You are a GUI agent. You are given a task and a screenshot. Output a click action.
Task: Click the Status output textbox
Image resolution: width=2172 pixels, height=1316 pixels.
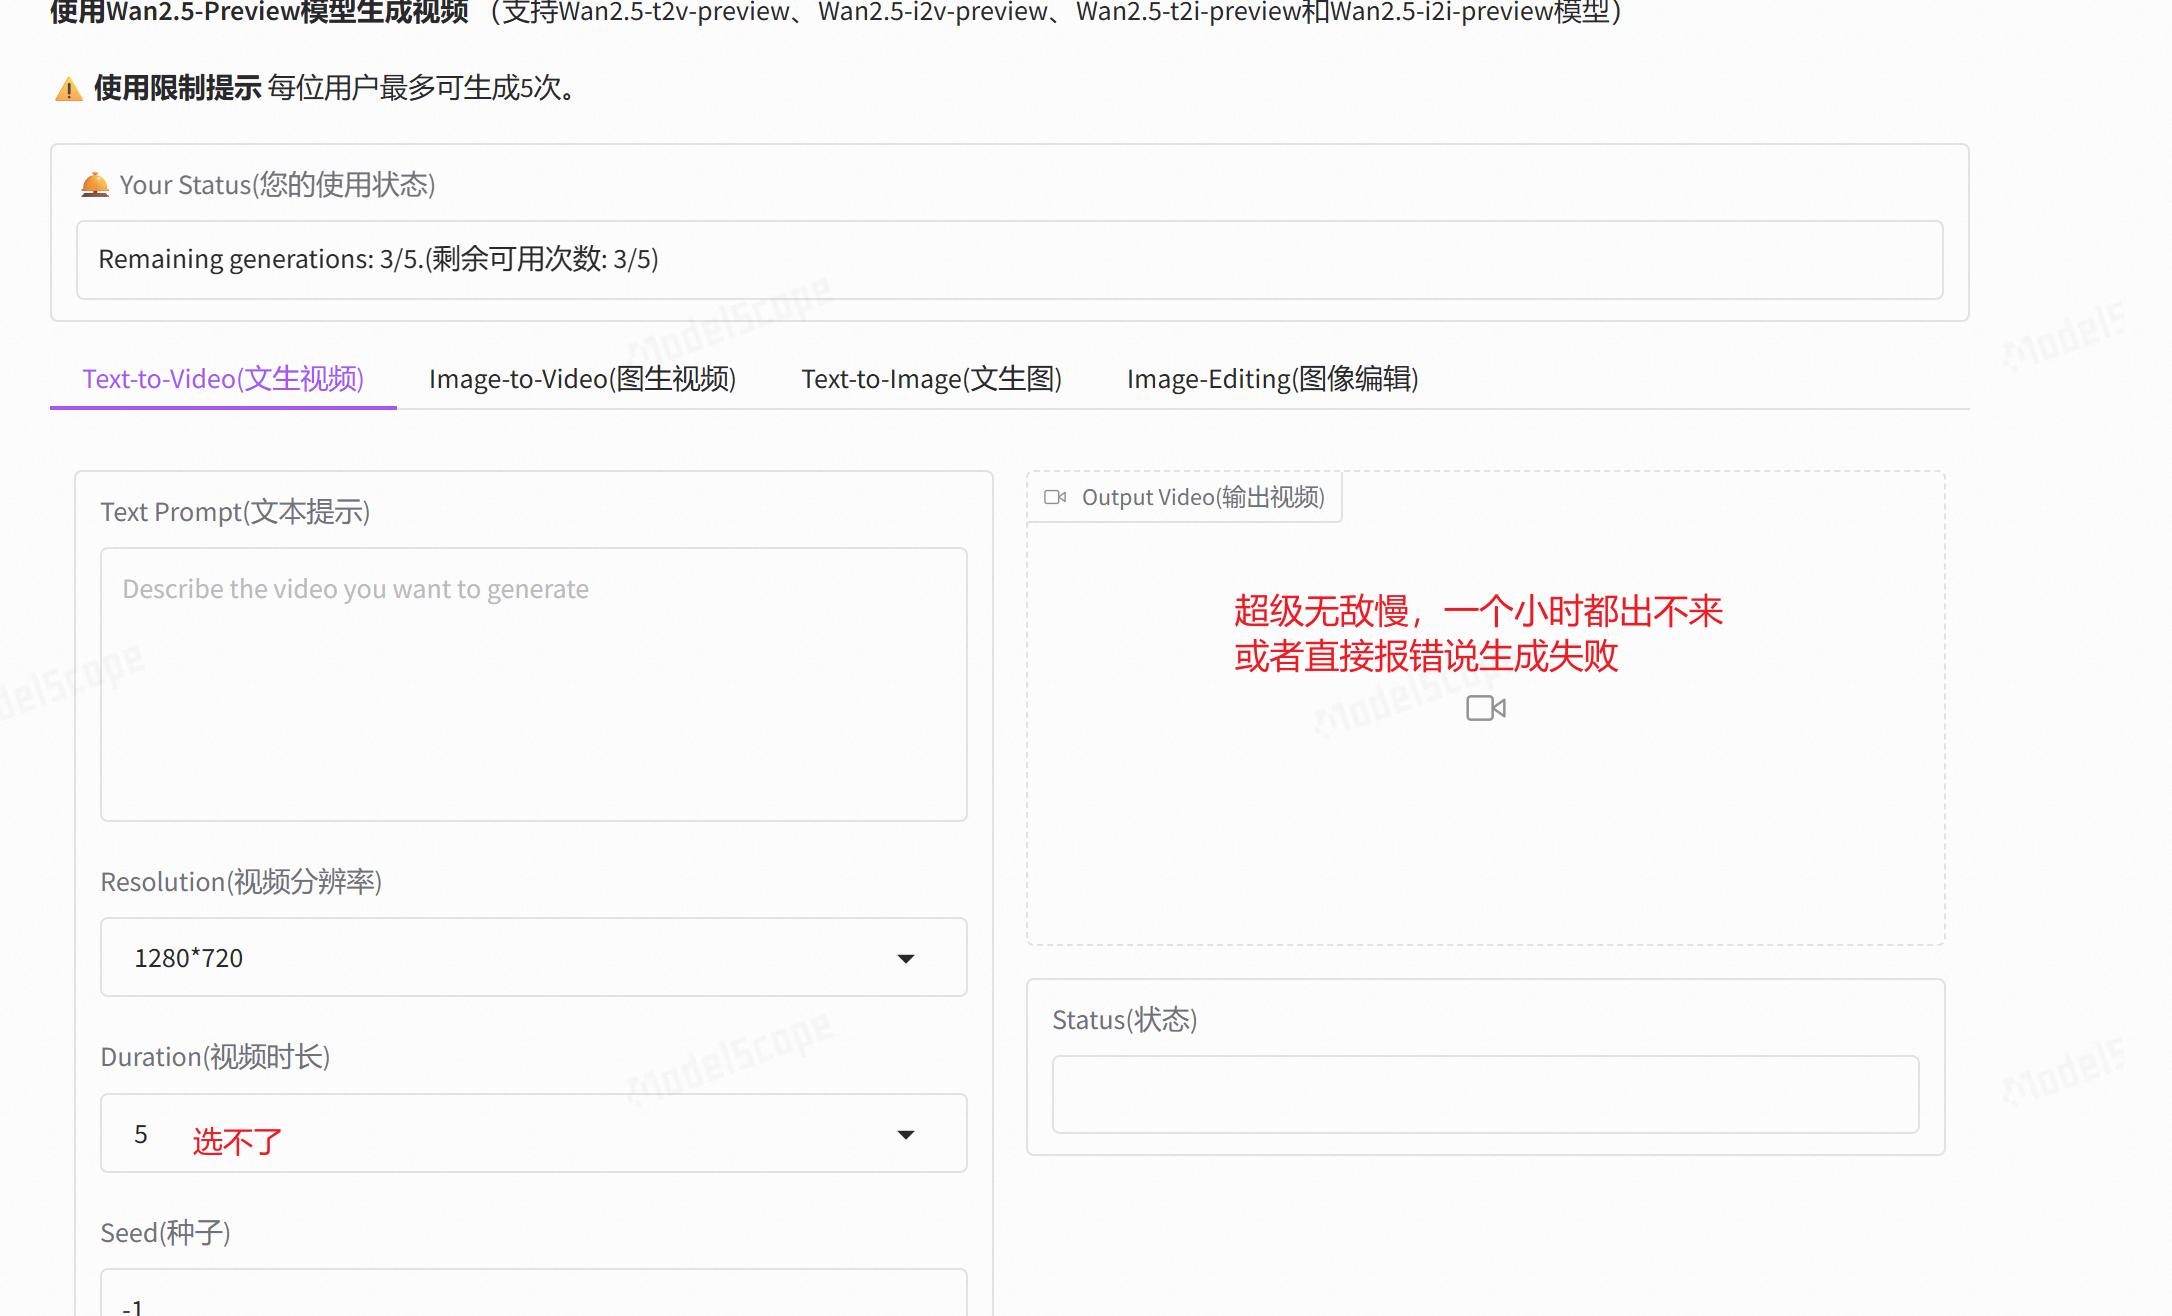[1485, 1094]
